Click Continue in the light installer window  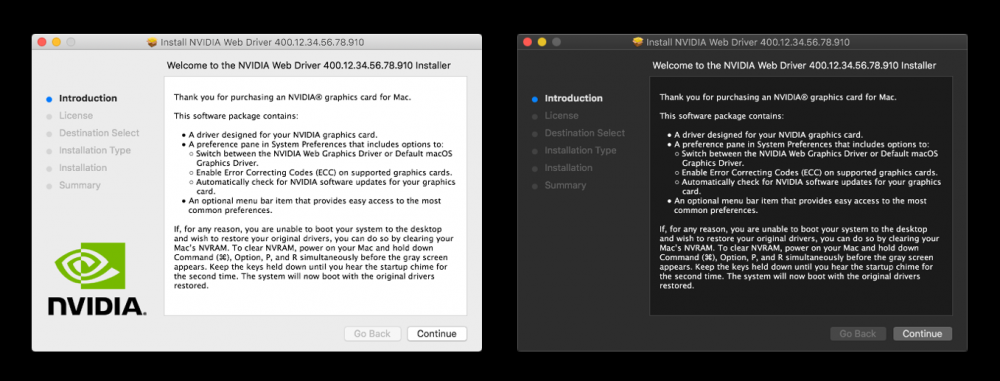tap(437, 334)
